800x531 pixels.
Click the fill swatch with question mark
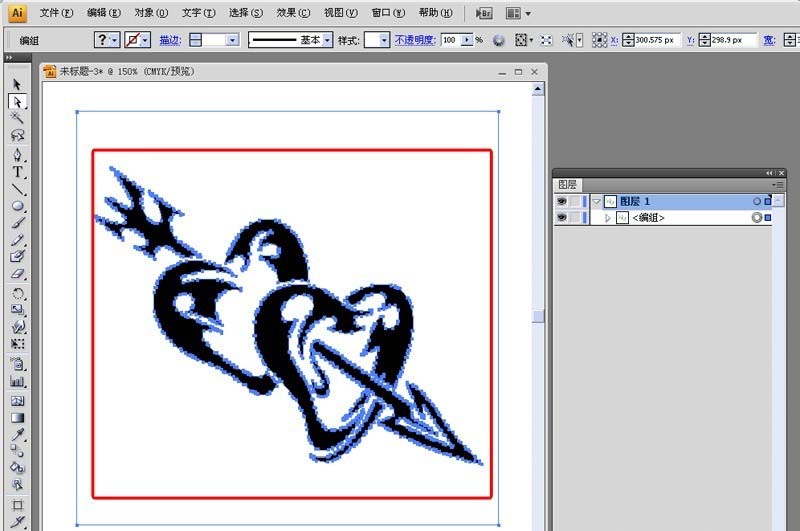(x=102, y=40)
